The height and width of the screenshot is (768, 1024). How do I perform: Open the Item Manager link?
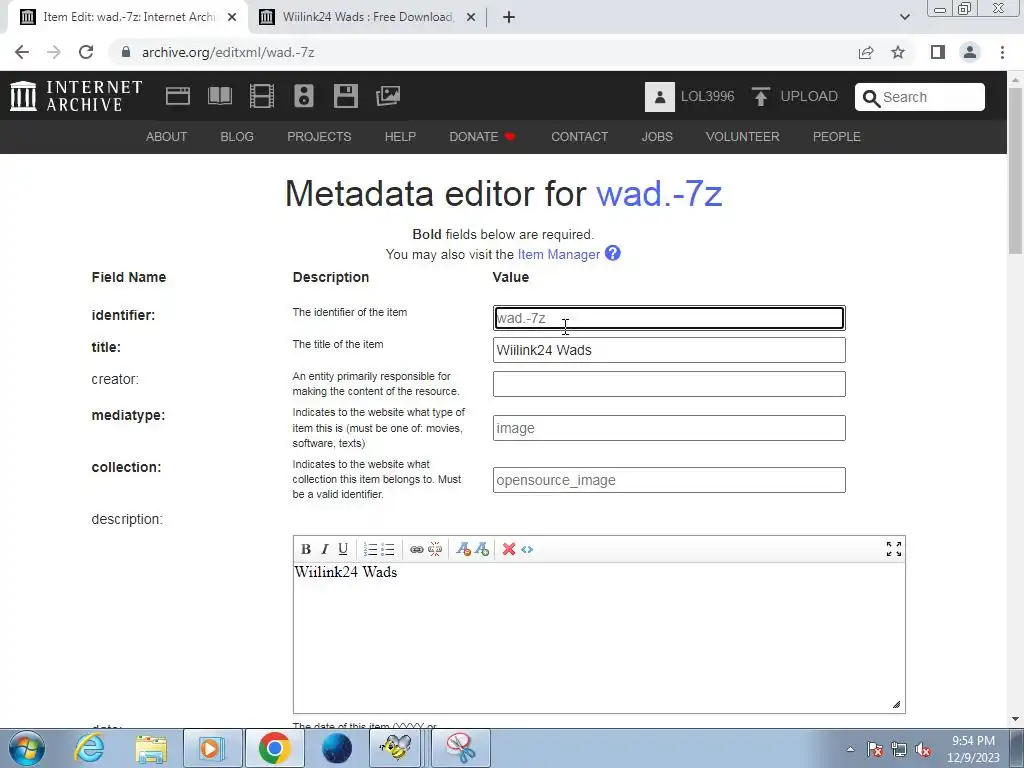[x=558, y=254]
